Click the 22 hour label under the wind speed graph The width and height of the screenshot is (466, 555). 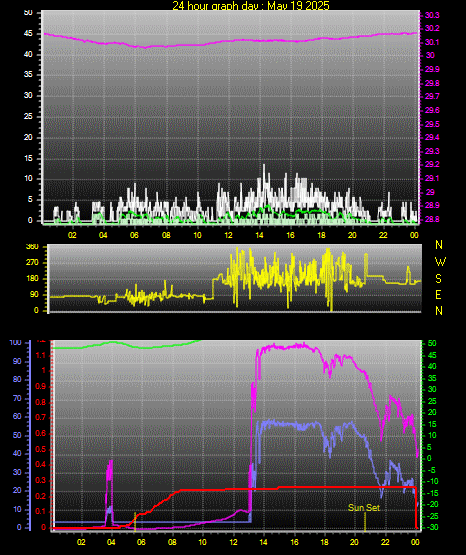pyautogui.click(x=383, y=235)
